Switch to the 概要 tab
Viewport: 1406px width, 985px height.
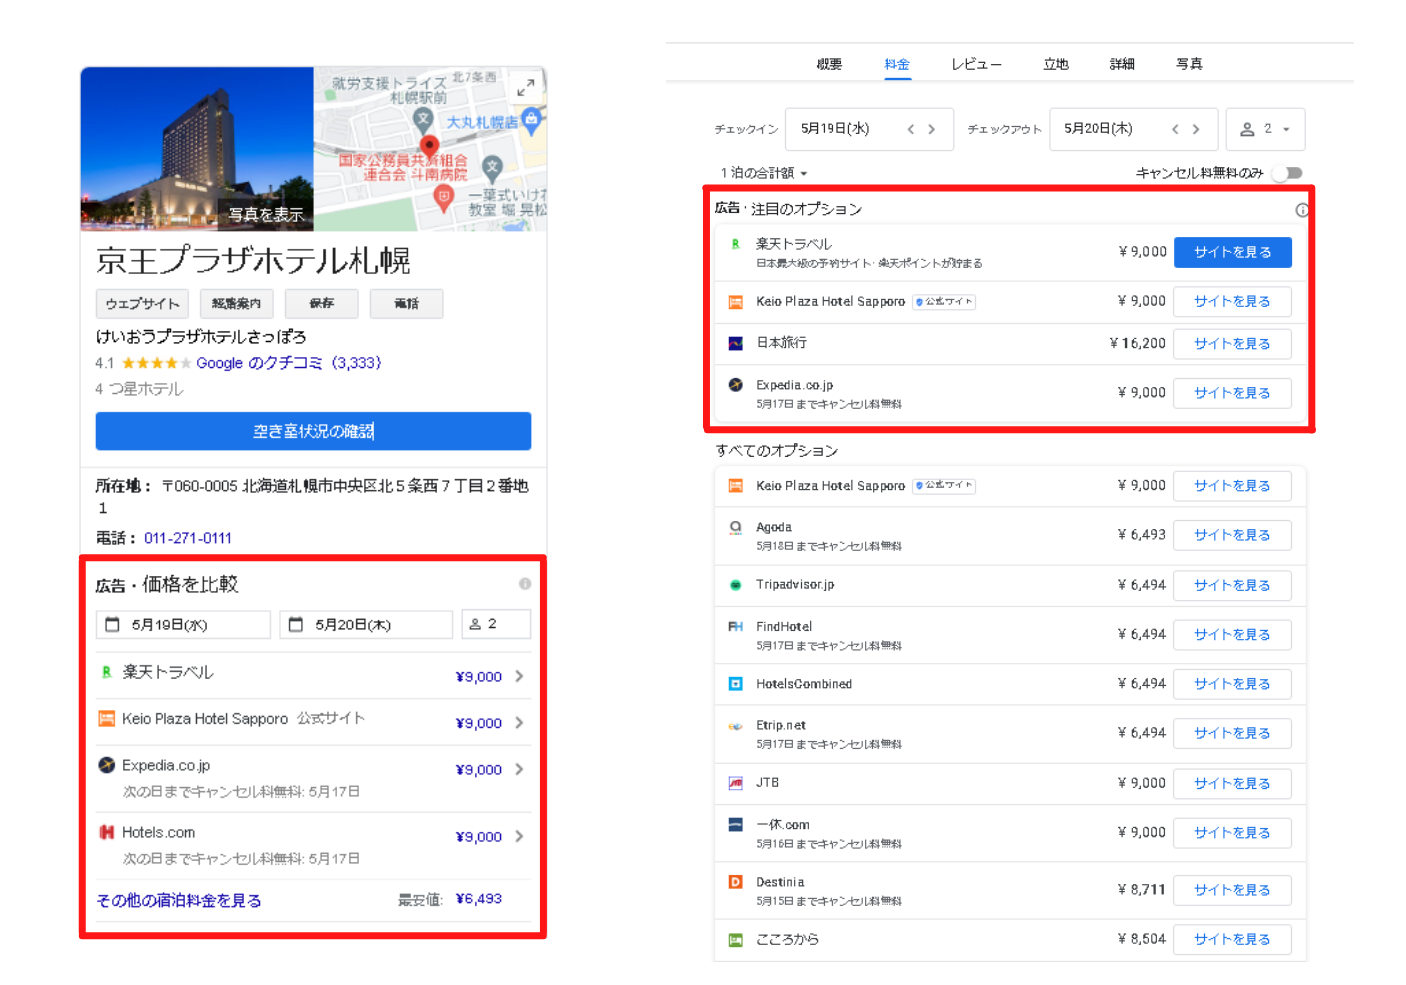tap(829, 64)
